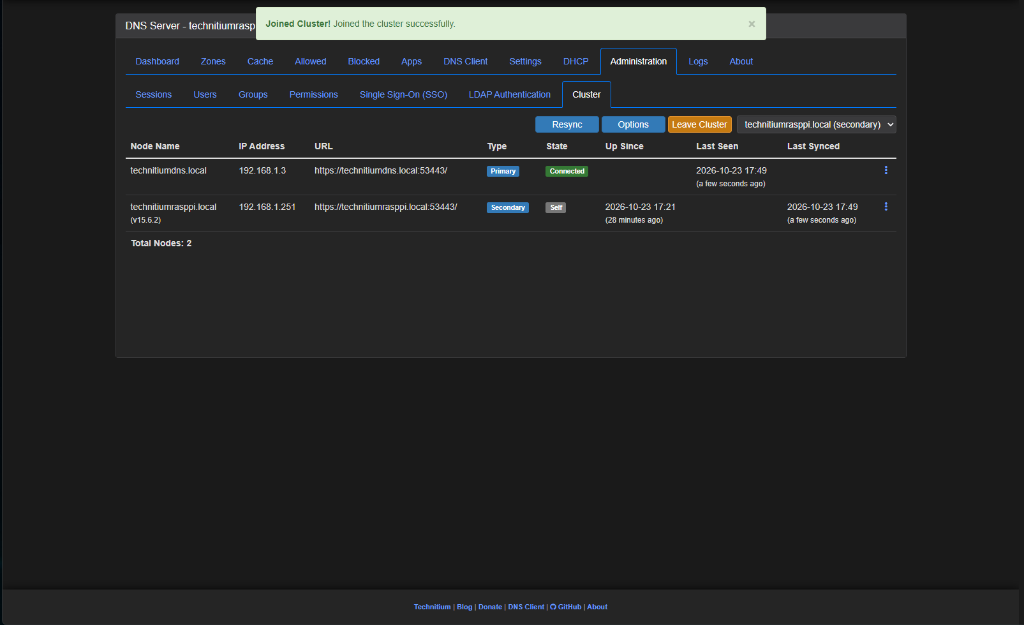Click the IP Address column header
Viewport: 1024px width, 625px height.
(261, 146)
